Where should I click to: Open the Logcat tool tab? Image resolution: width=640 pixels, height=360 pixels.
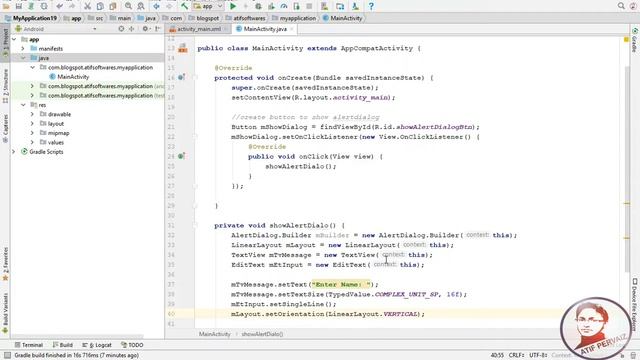point(97,345)
